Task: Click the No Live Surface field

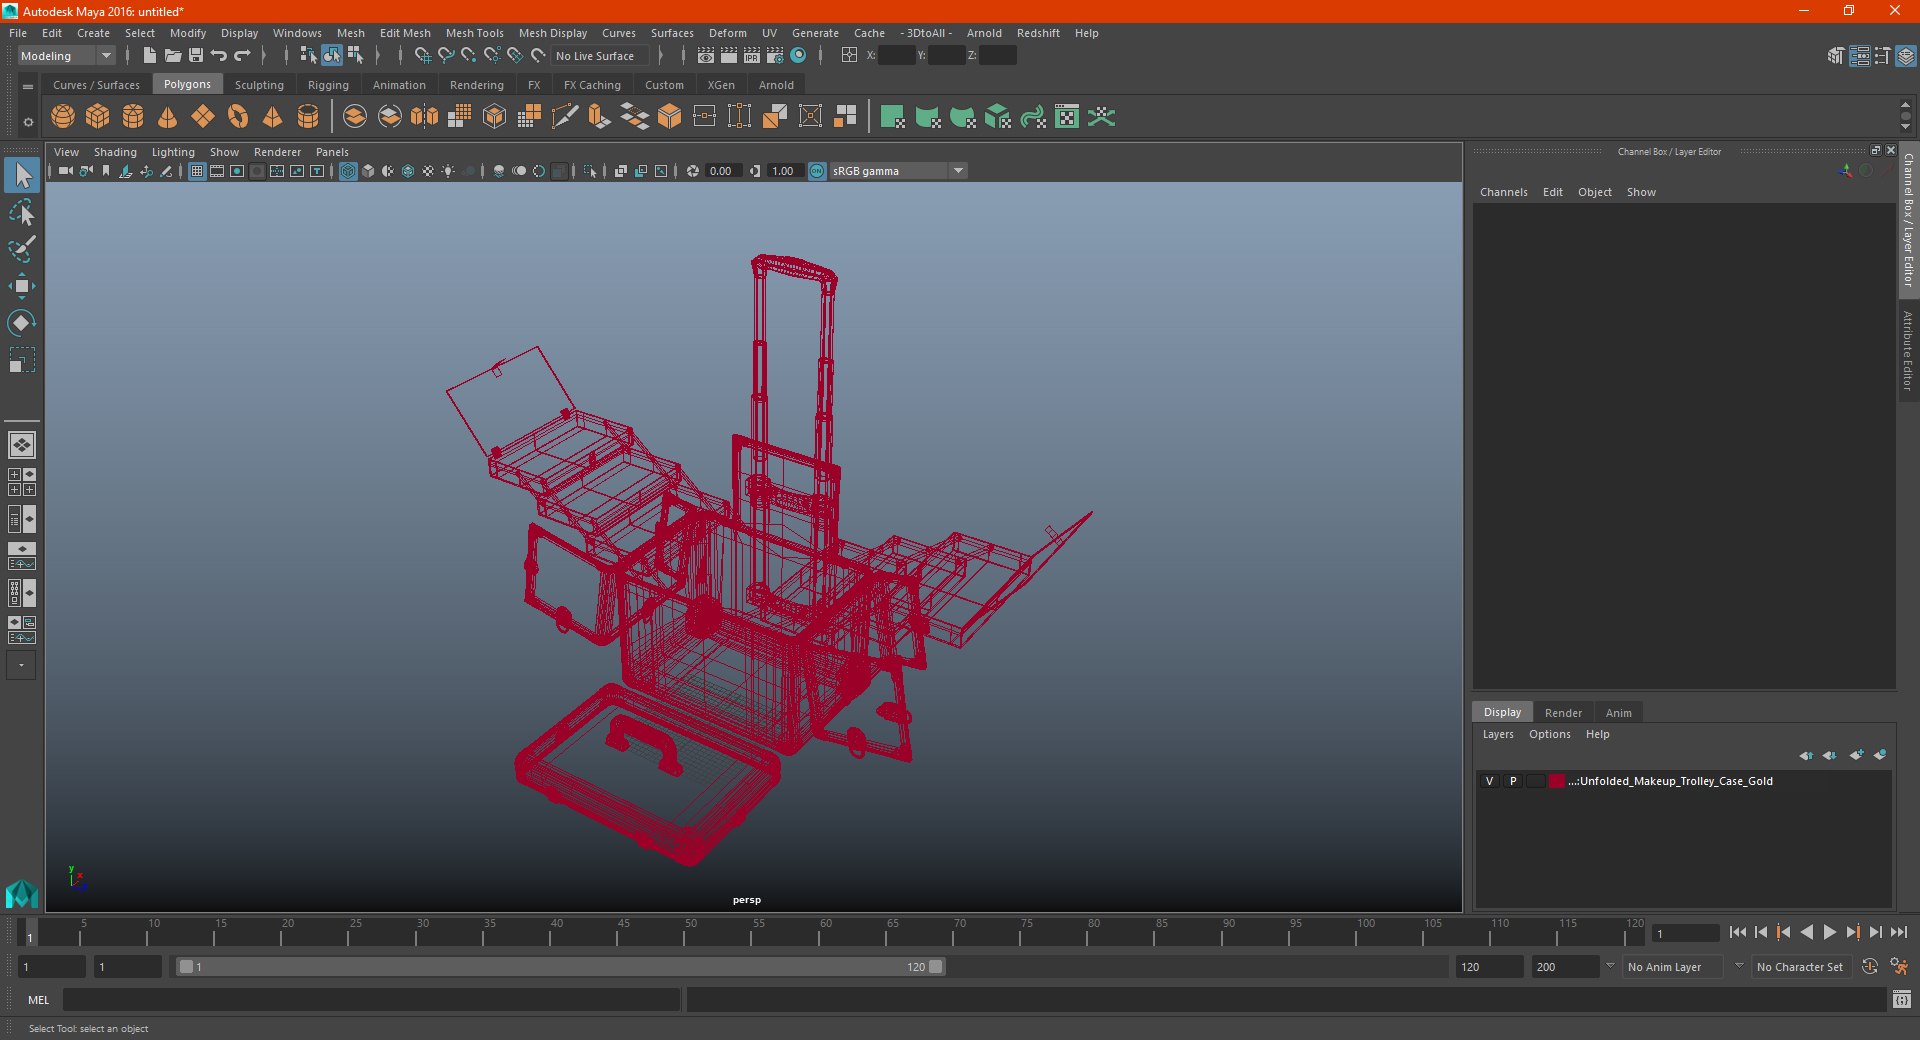Action: click(601, 56)
